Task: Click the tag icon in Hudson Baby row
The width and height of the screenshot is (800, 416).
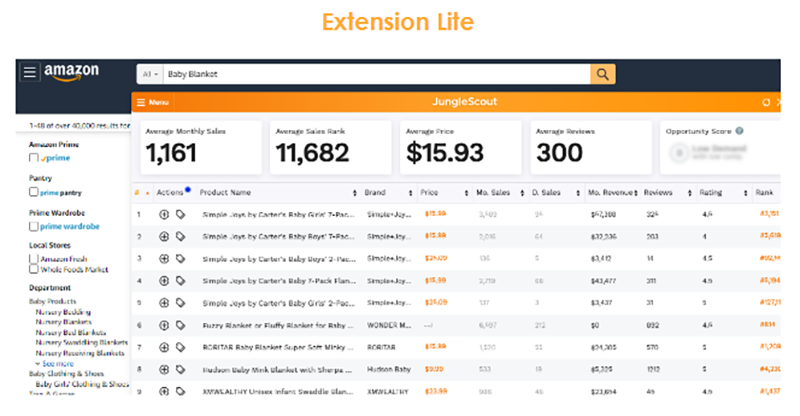Action: (x=181, y=369)
